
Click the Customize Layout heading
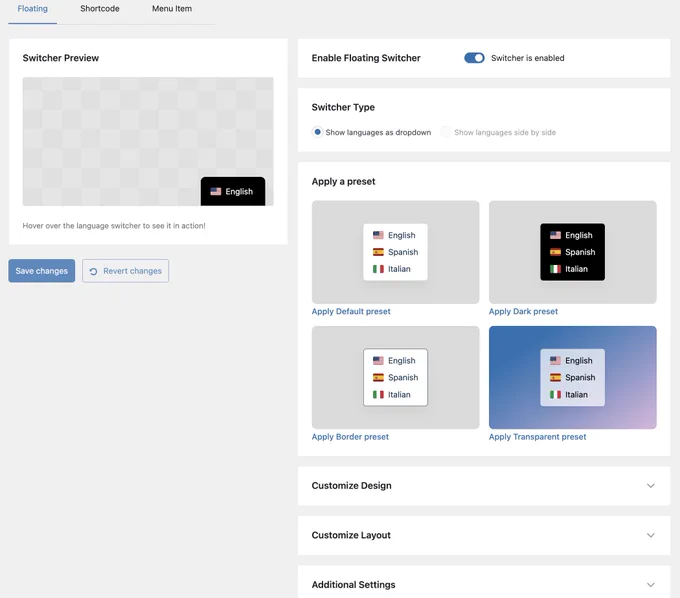pos(351,535)
